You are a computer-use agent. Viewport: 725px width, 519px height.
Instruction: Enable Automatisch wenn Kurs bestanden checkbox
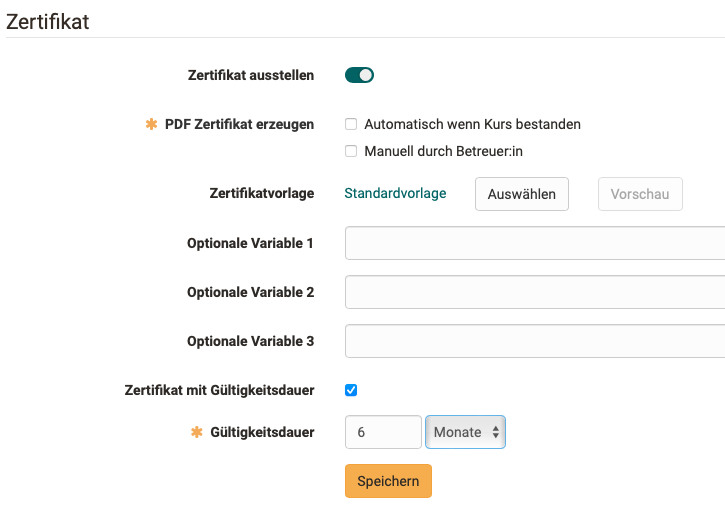coord(351,124)
